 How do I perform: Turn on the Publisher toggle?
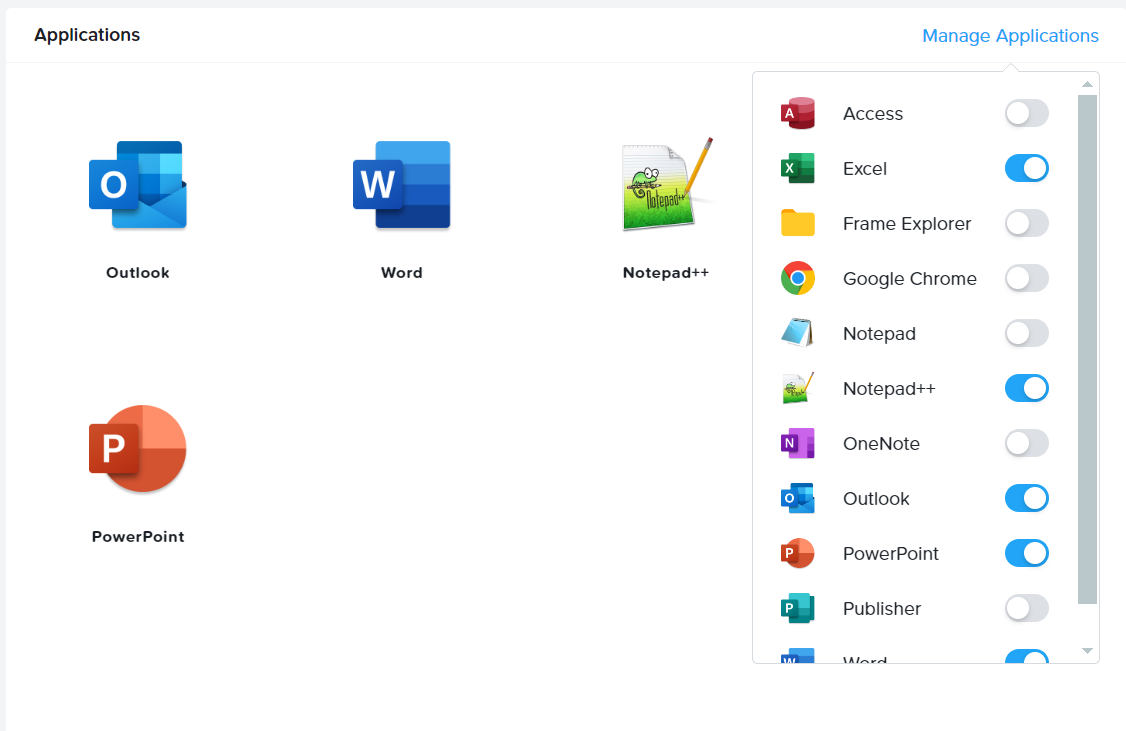(x=1026, y=608)
